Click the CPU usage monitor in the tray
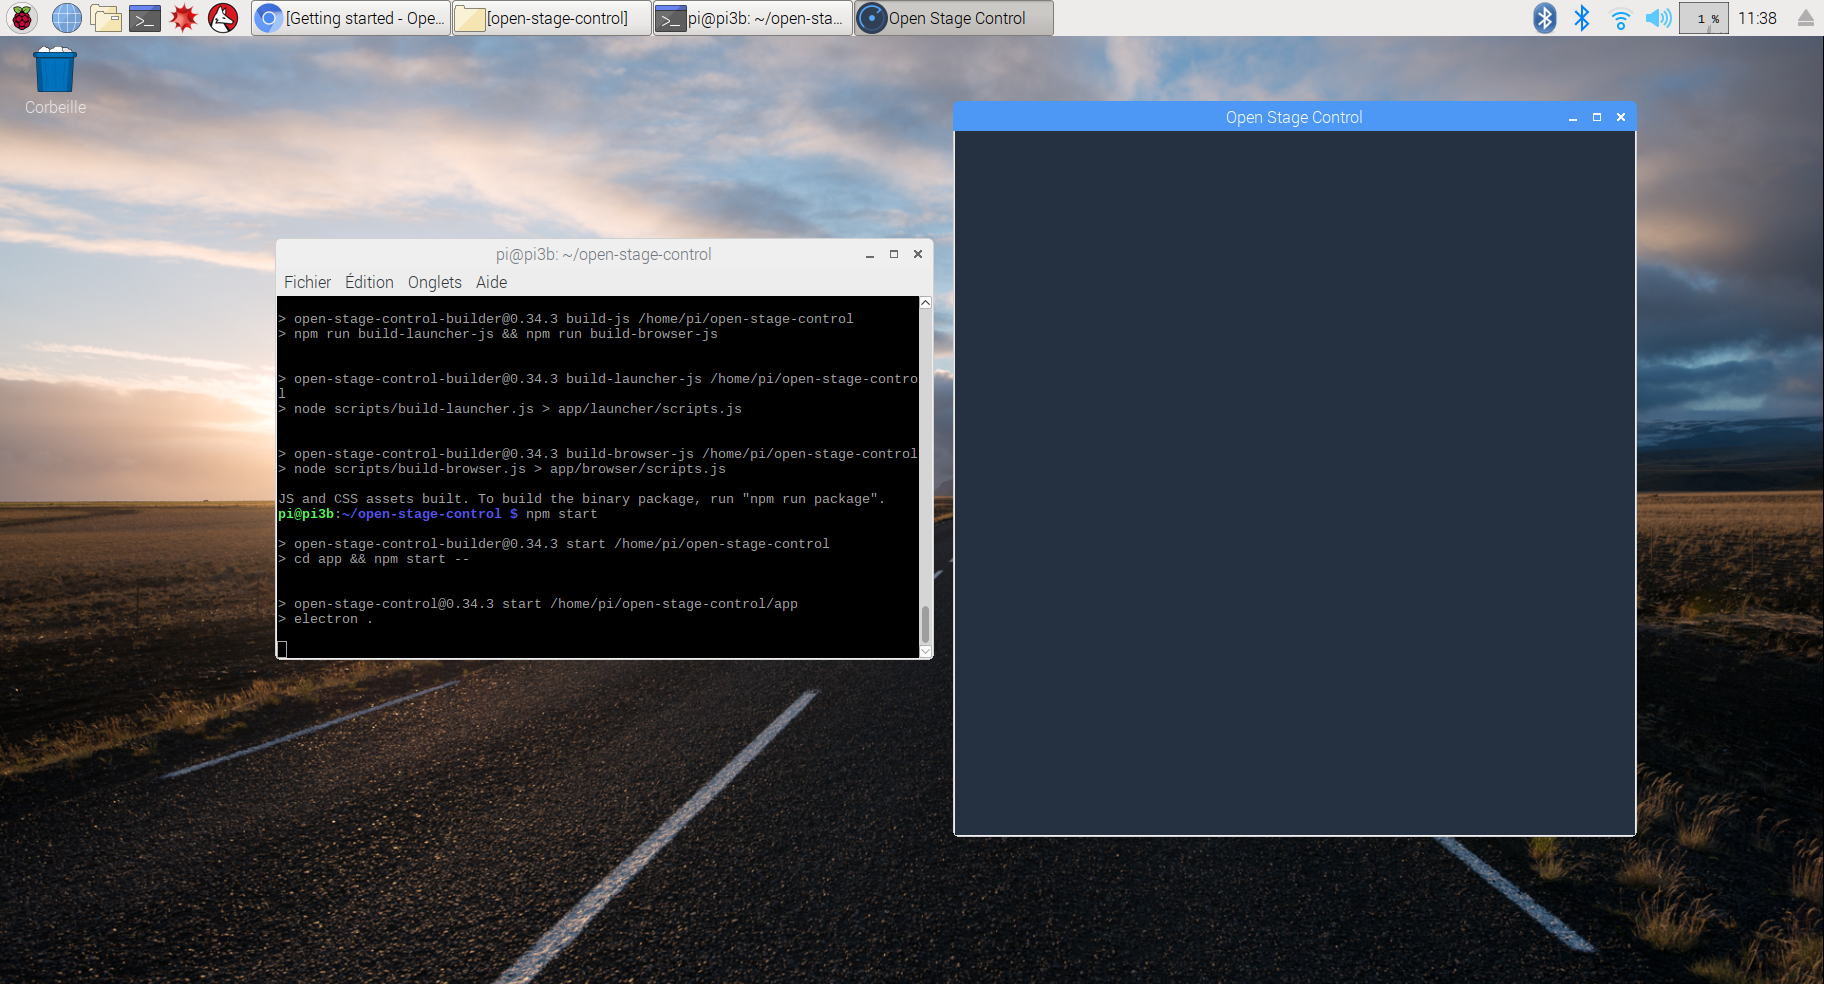 tap(1704, 17)
